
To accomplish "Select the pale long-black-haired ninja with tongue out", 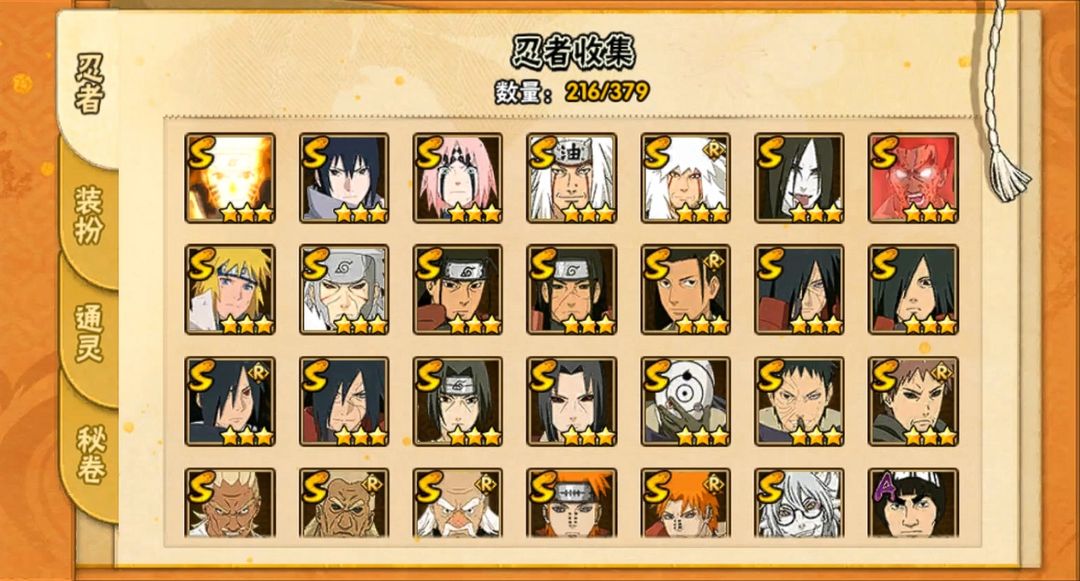I will 799,178.
